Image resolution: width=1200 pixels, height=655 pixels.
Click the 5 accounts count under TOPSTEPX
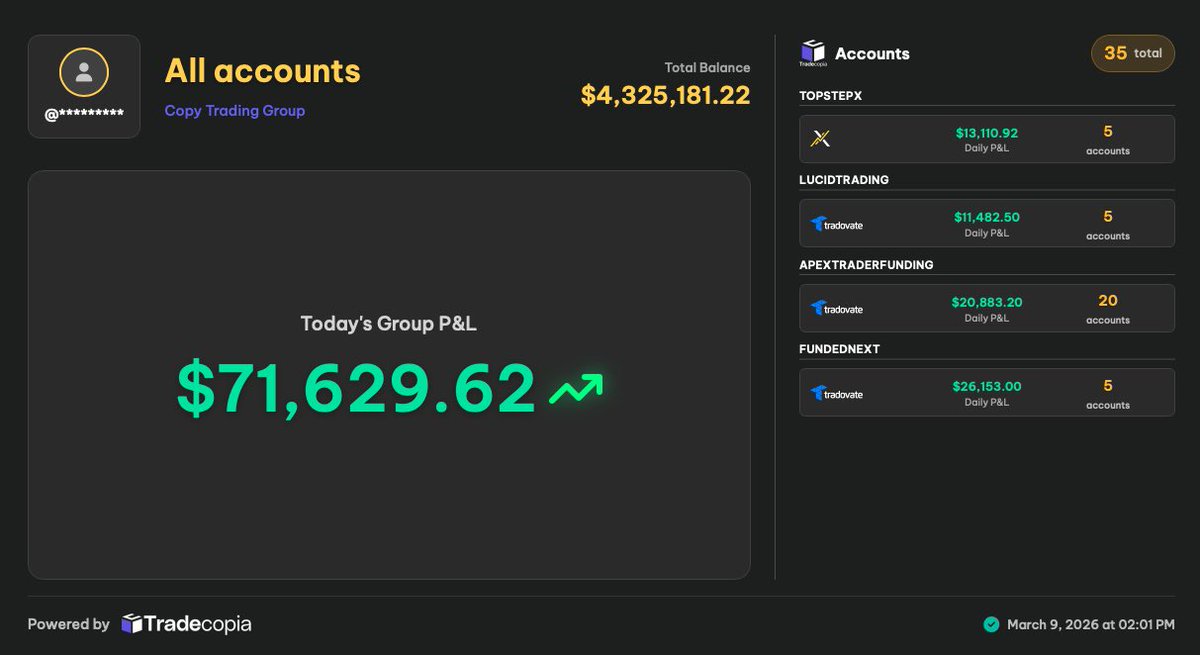click(1108, 140)
